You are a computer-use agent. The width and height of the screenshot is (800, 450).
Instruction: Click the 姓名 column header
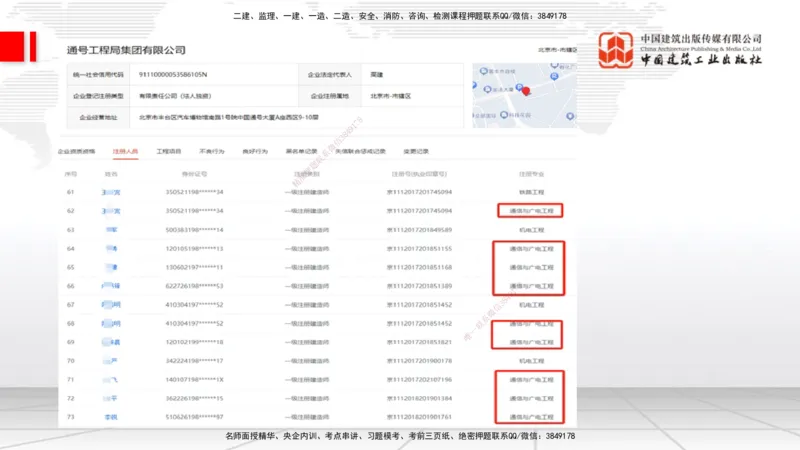point(111,174)
